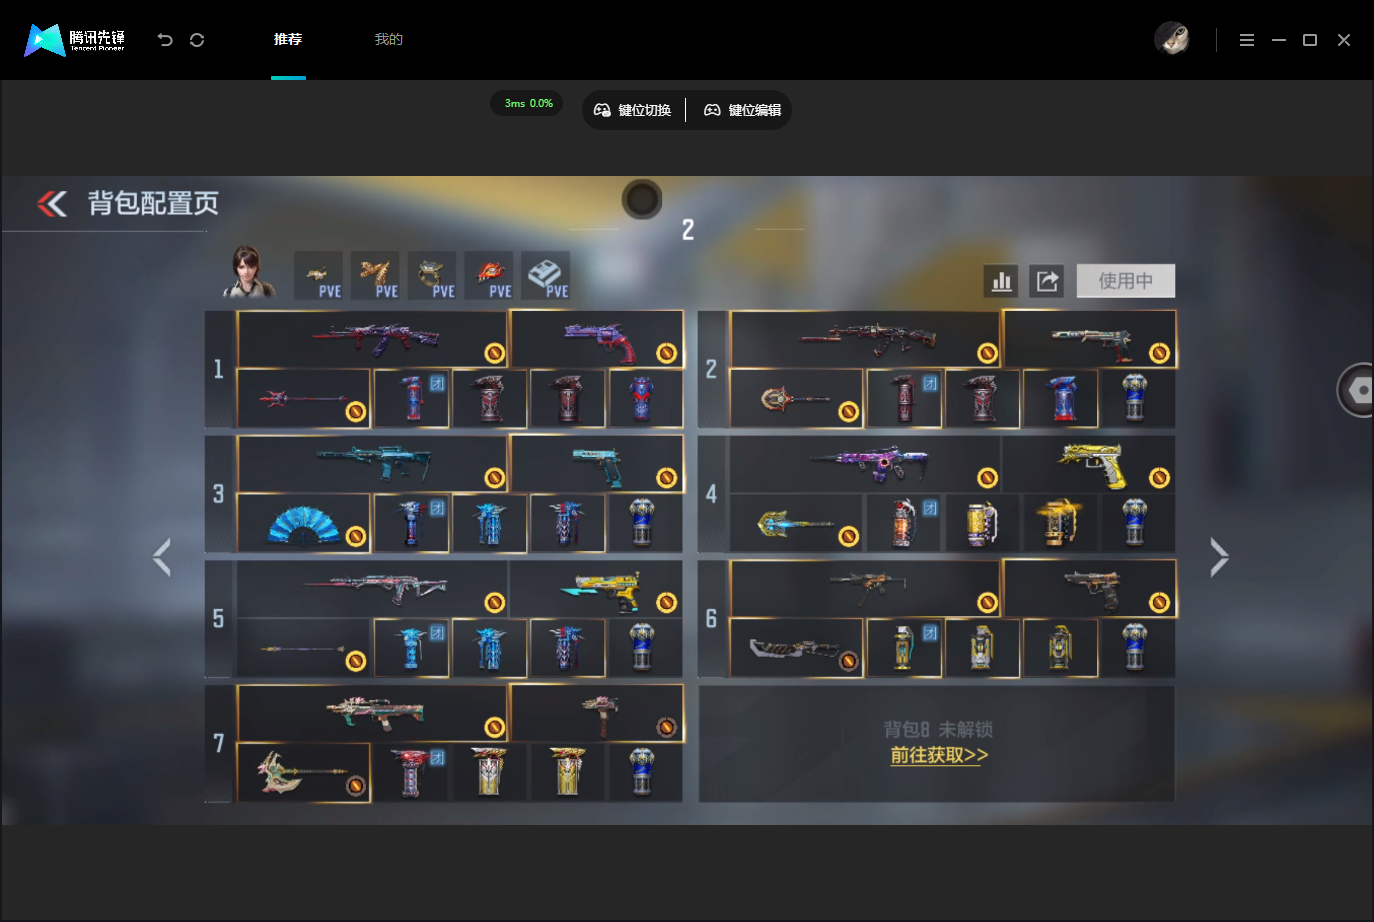Select the female character portrait
1374x922 pixels.
[x=250, y=272]
